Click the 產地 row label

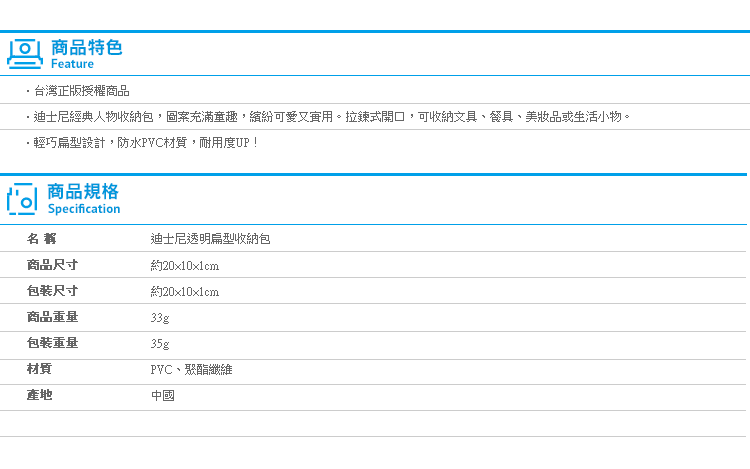click(39, 394)
